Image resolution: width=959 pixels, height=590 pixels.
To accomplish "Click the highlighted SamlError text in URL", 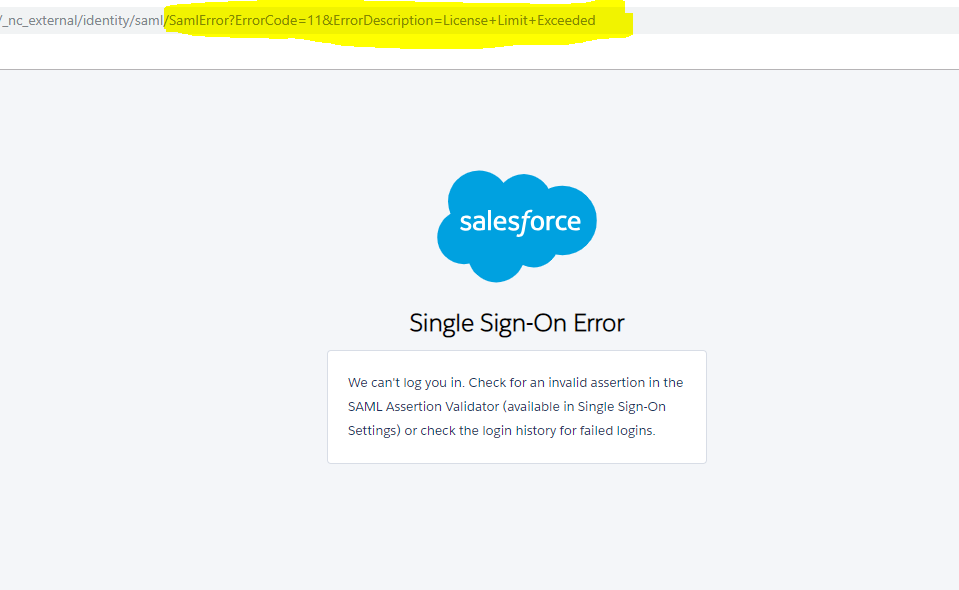I will (198, 21).
